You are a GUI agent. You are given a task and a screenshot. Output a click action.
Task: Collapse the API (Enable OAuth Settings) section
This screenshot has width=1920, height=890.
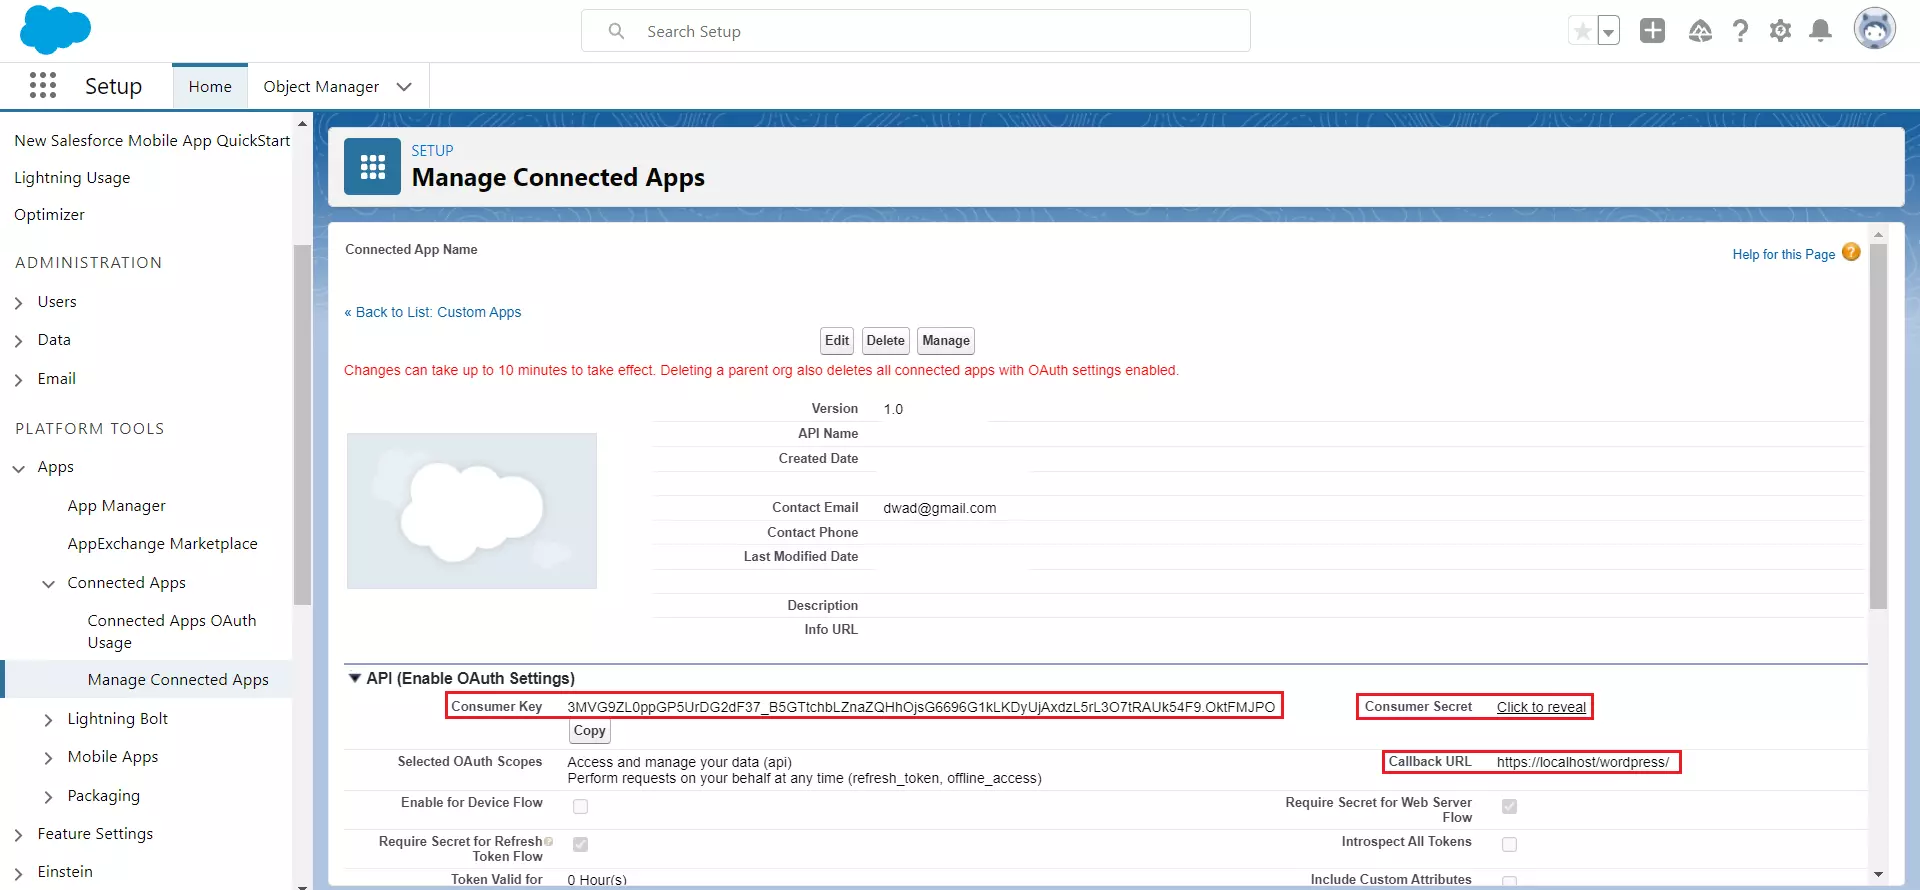(x=354, y=678)
